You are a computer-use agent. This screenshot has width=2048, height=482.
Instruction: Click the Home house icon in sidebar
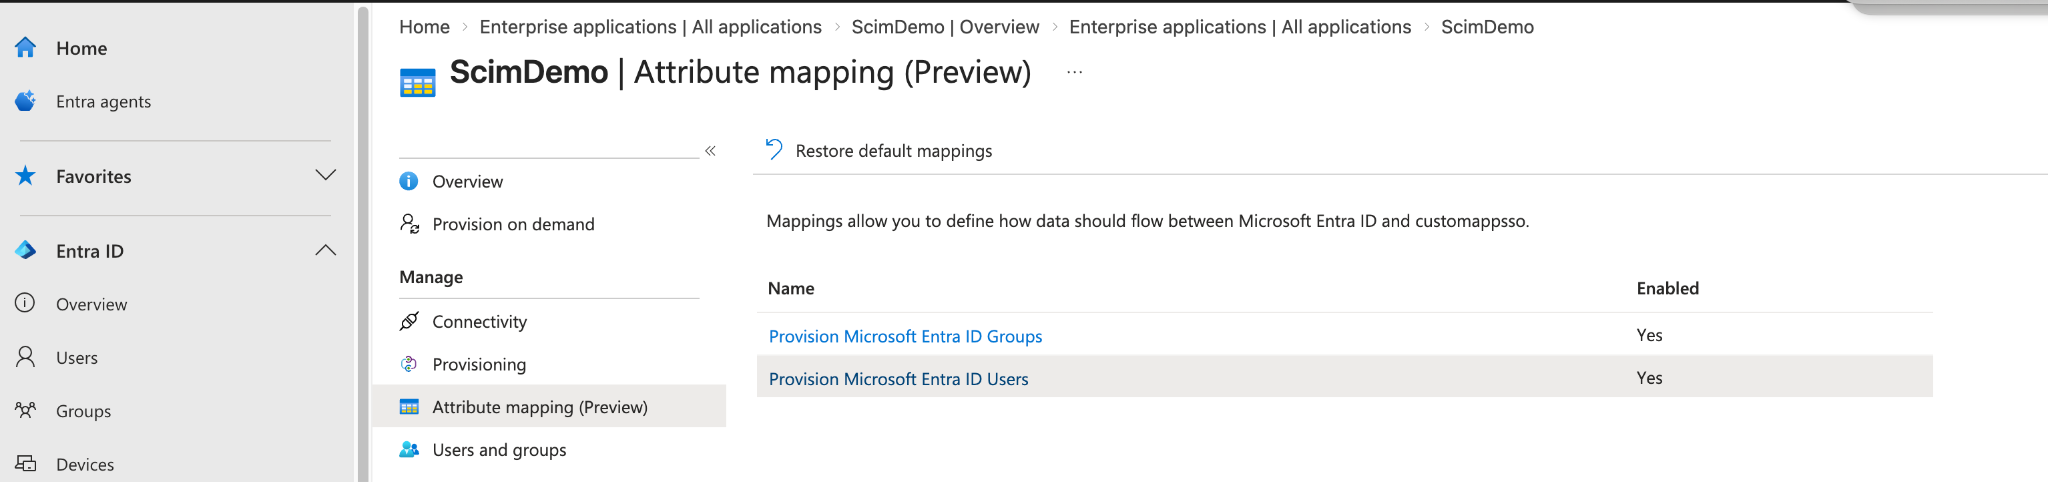tap(26, 47)
